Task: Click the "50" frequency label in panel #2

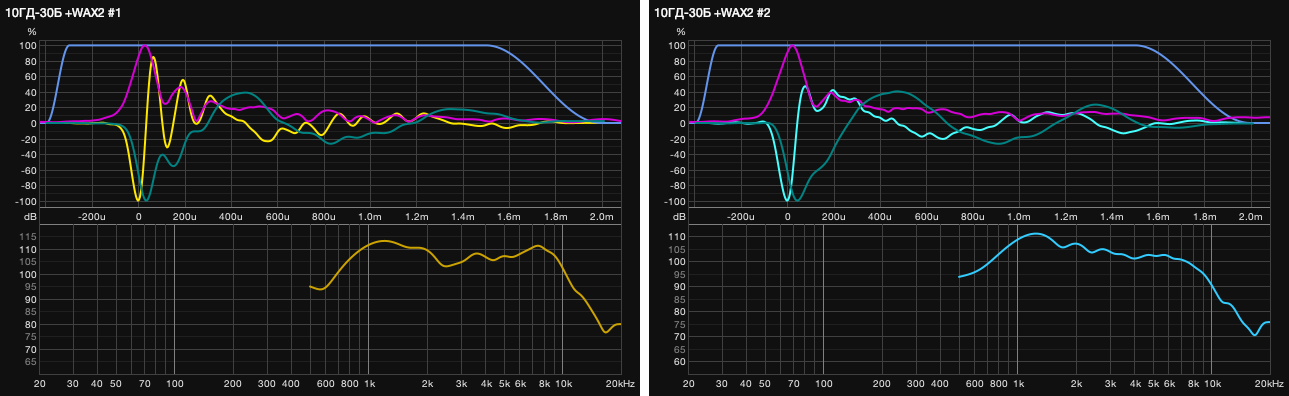Action: [766, 384]
